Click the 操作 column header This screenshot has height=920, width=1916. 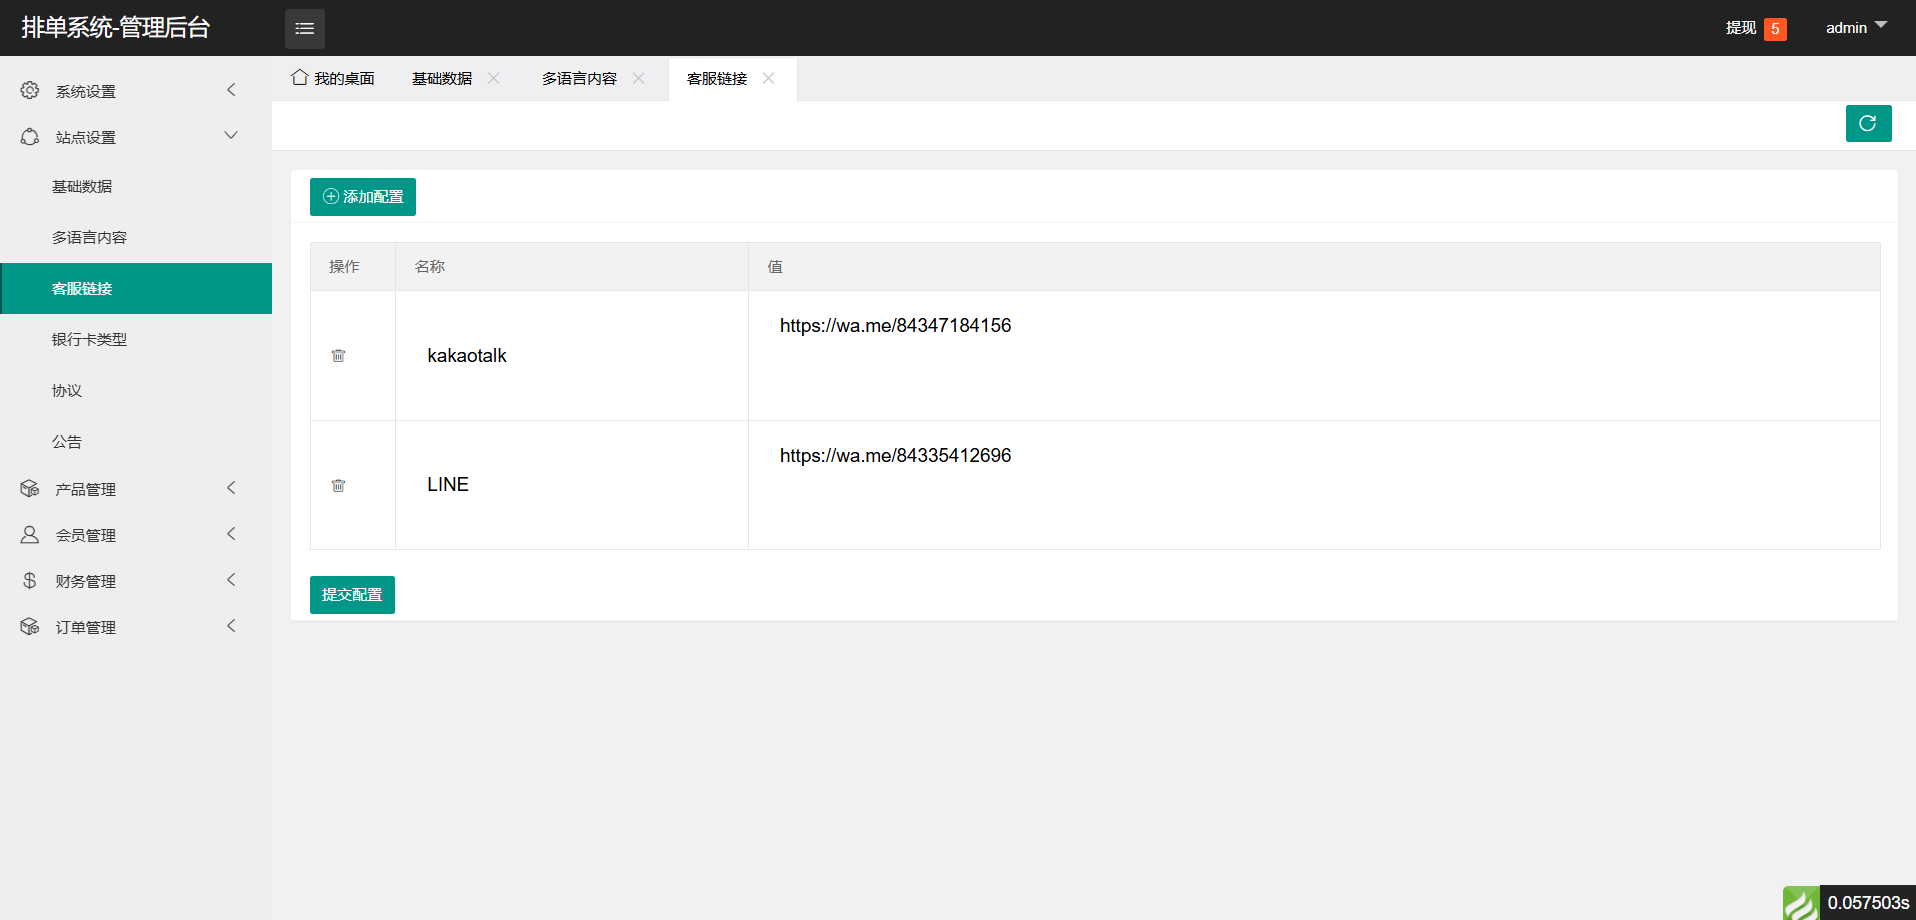point(344,266)
